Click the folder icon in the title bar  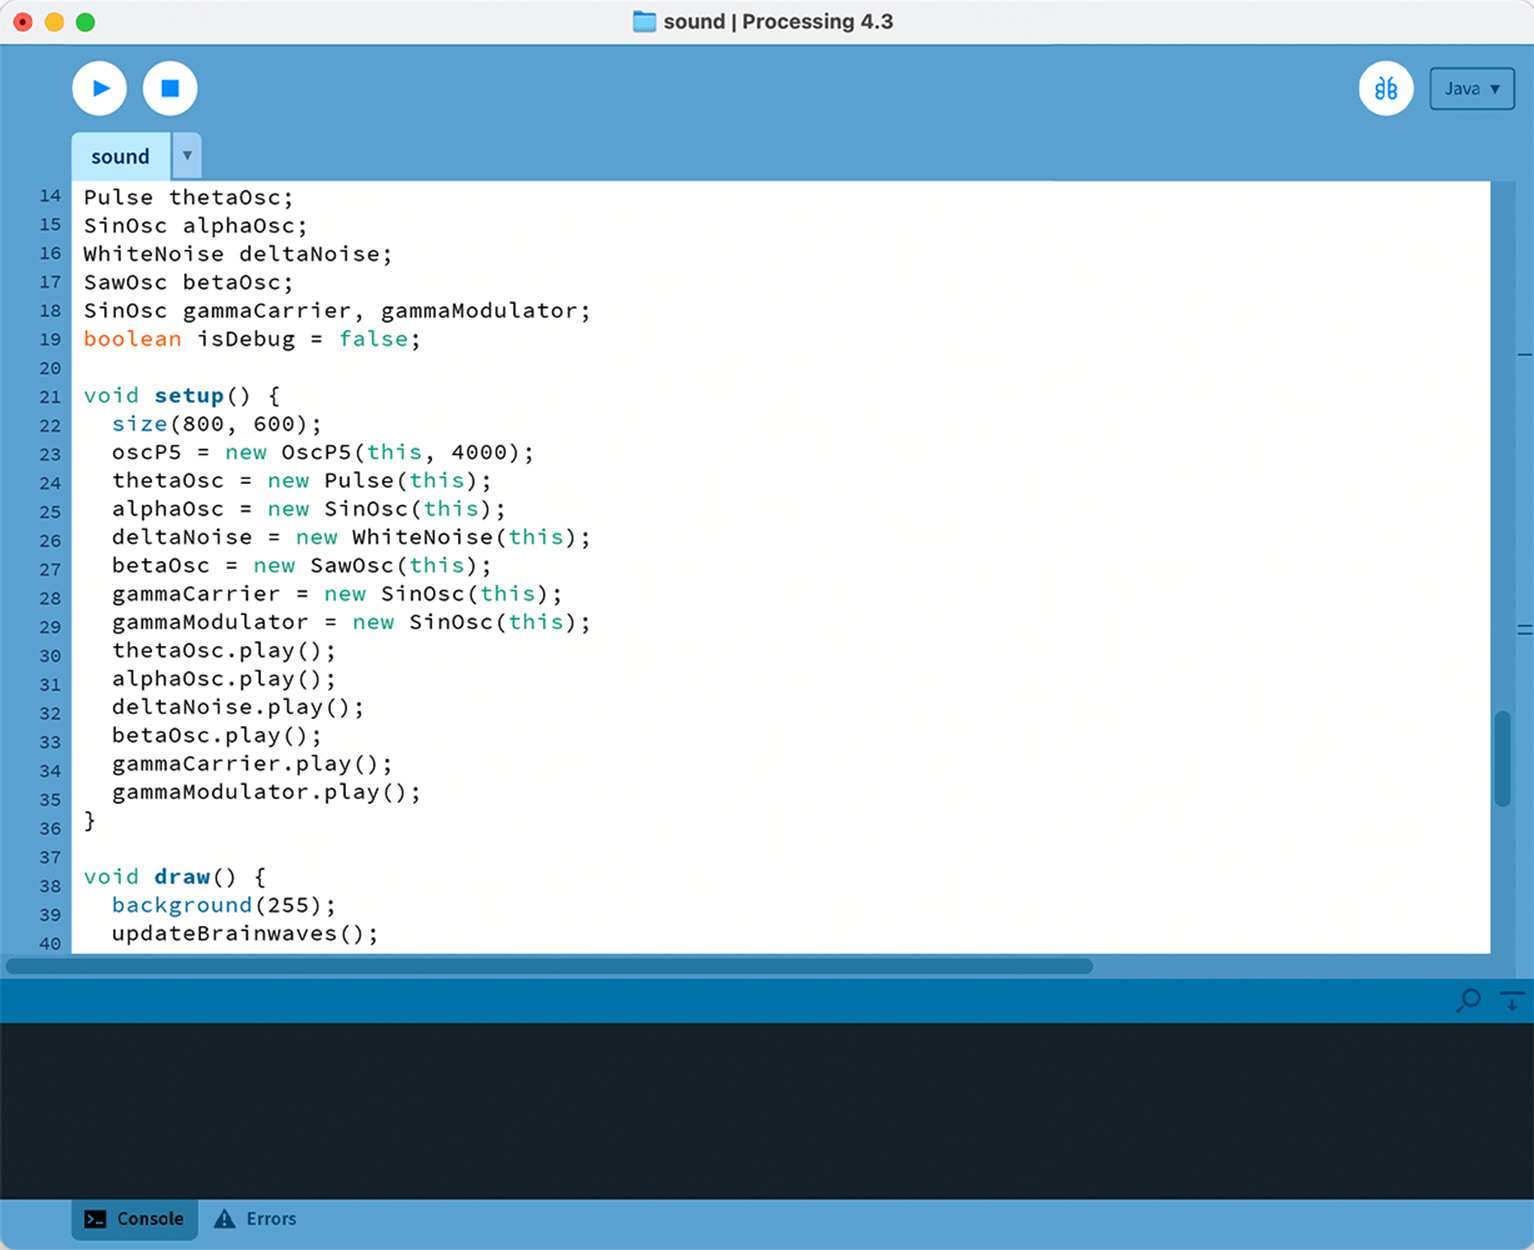tap(644, 22)
